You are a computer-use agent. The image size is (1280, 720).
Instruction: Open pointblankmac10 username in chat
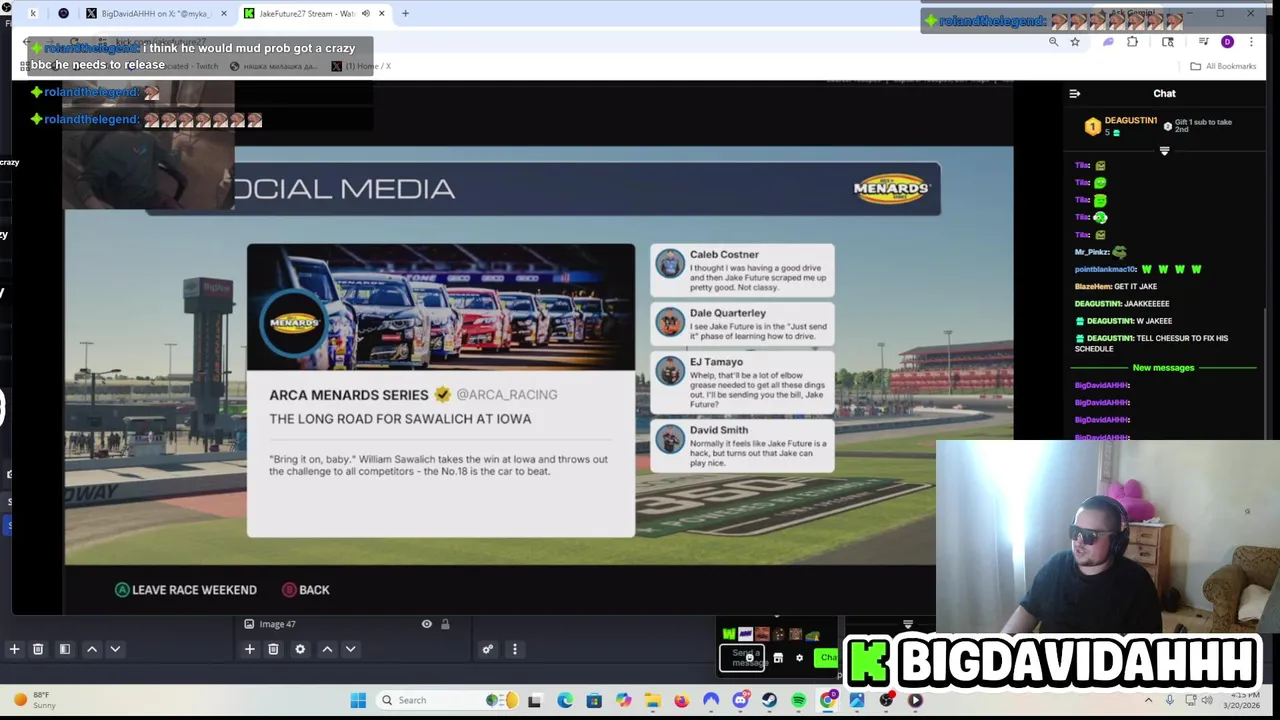click(x=1105, y=269)
